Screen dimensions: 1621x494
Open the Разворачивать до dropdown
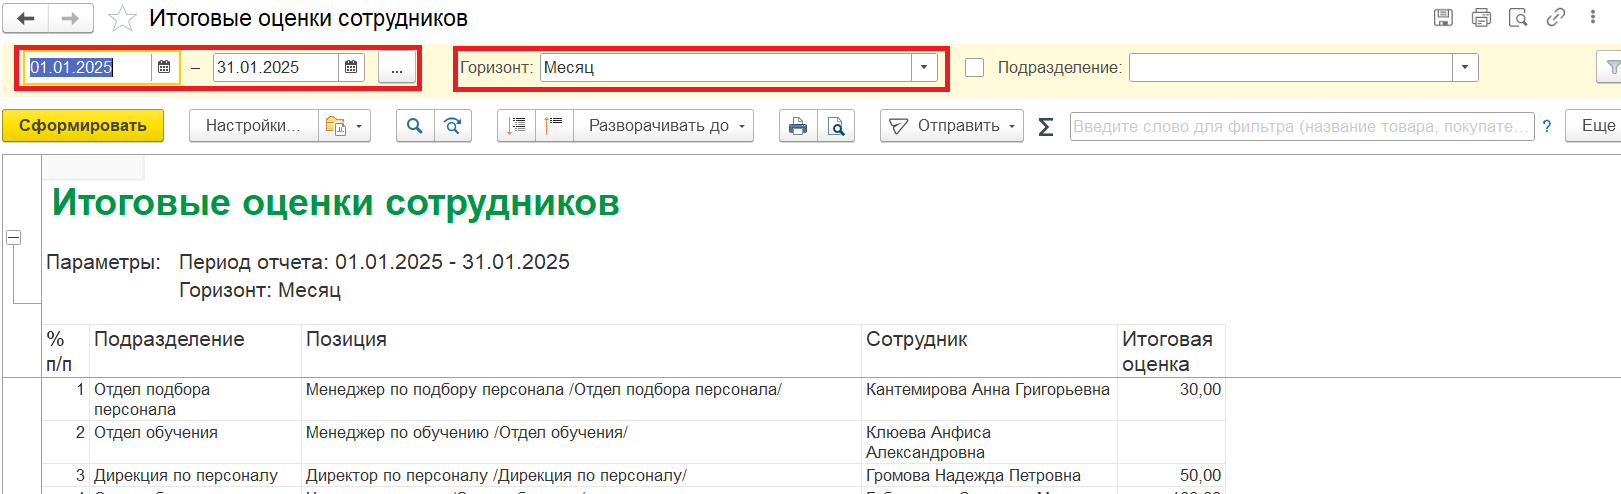(x=664, y=126)
